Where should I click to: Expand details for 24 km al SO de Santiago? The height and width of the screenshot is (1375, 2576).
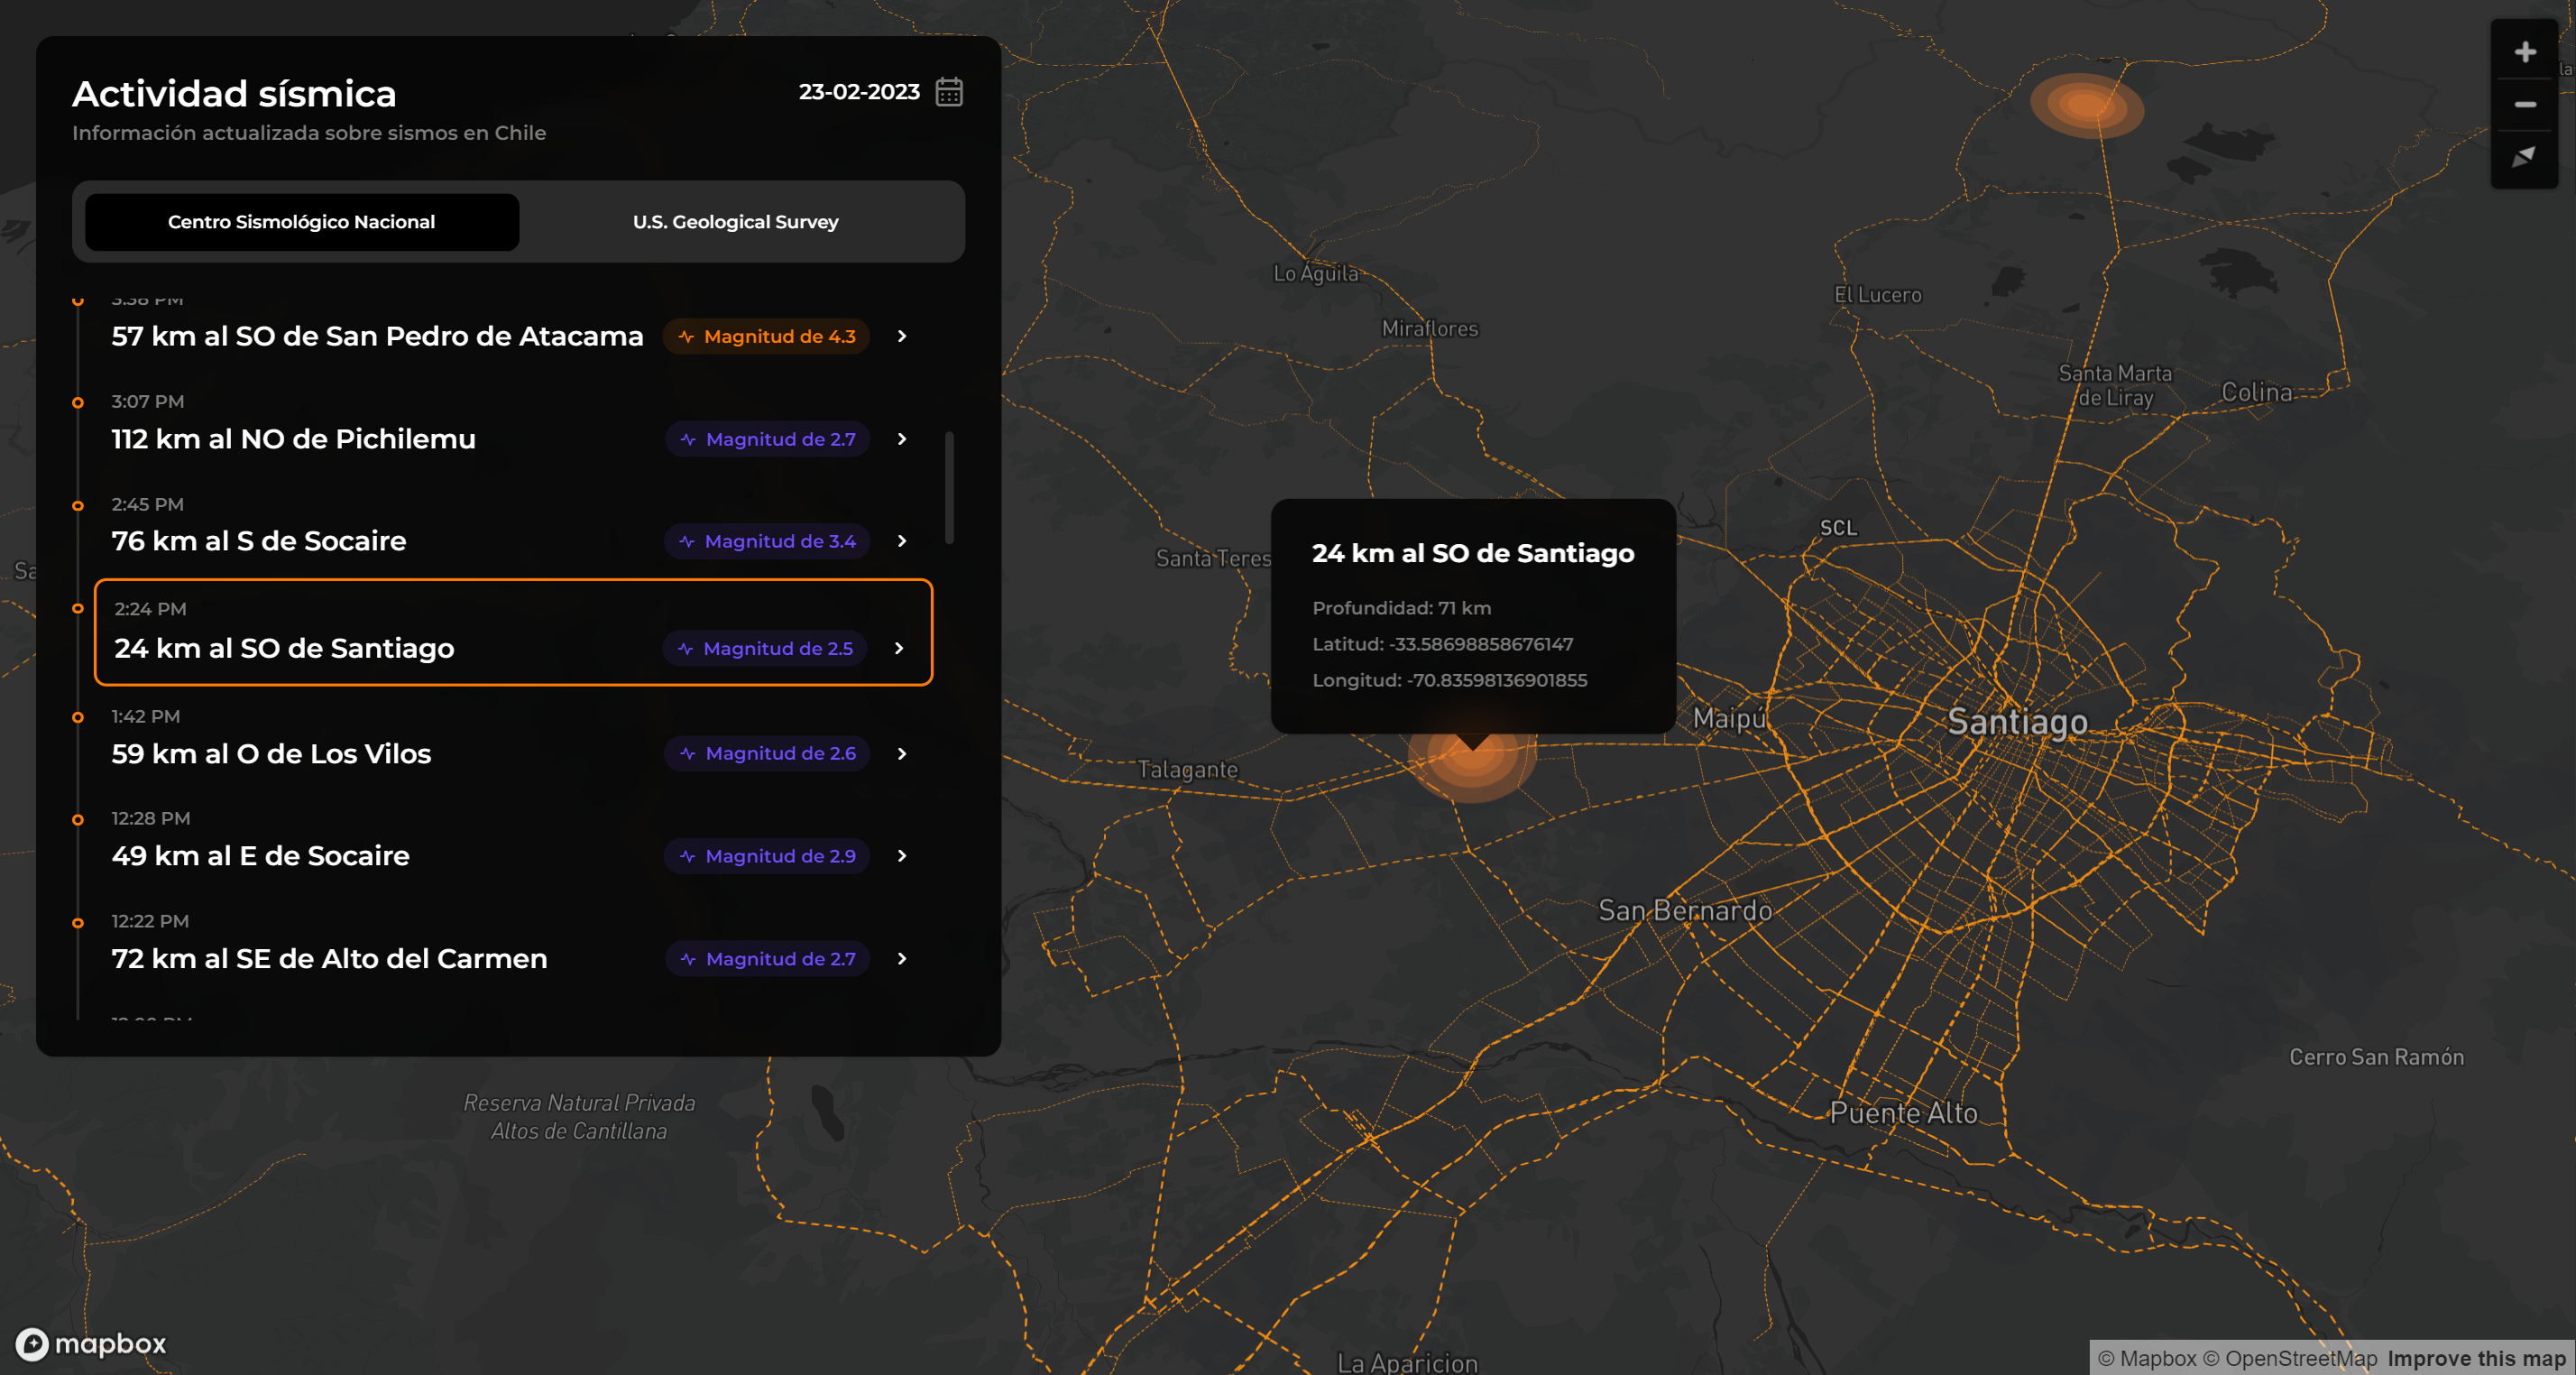901,648
